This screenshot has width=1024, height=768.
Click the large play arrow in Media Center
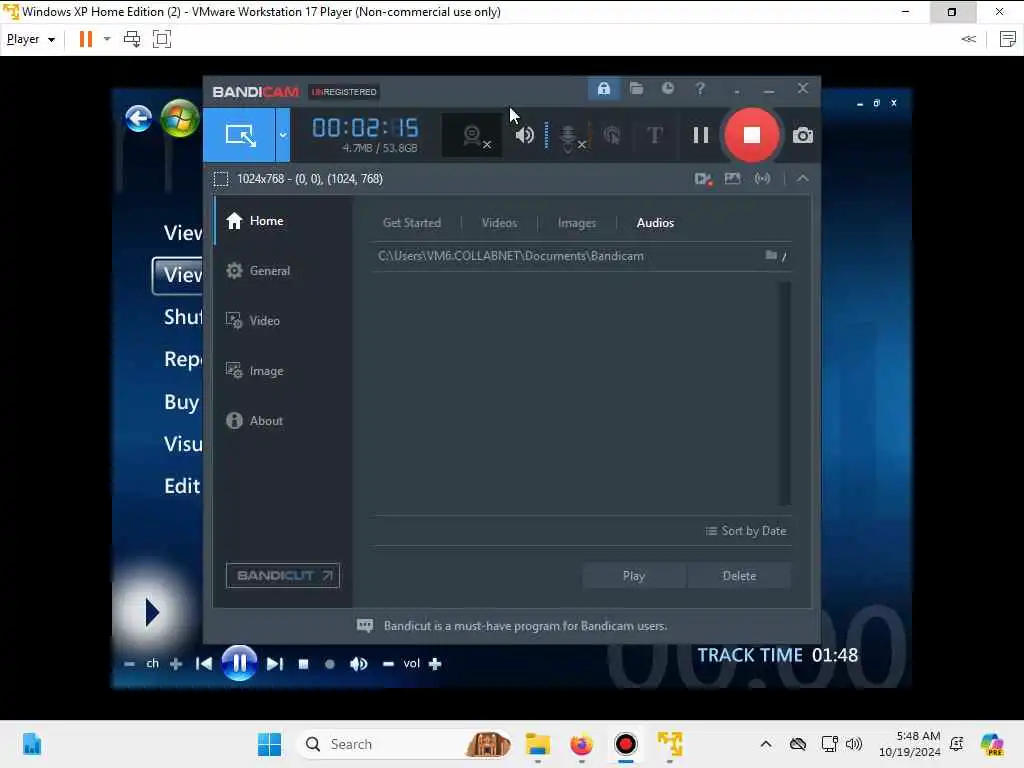(x=152, y=612)
